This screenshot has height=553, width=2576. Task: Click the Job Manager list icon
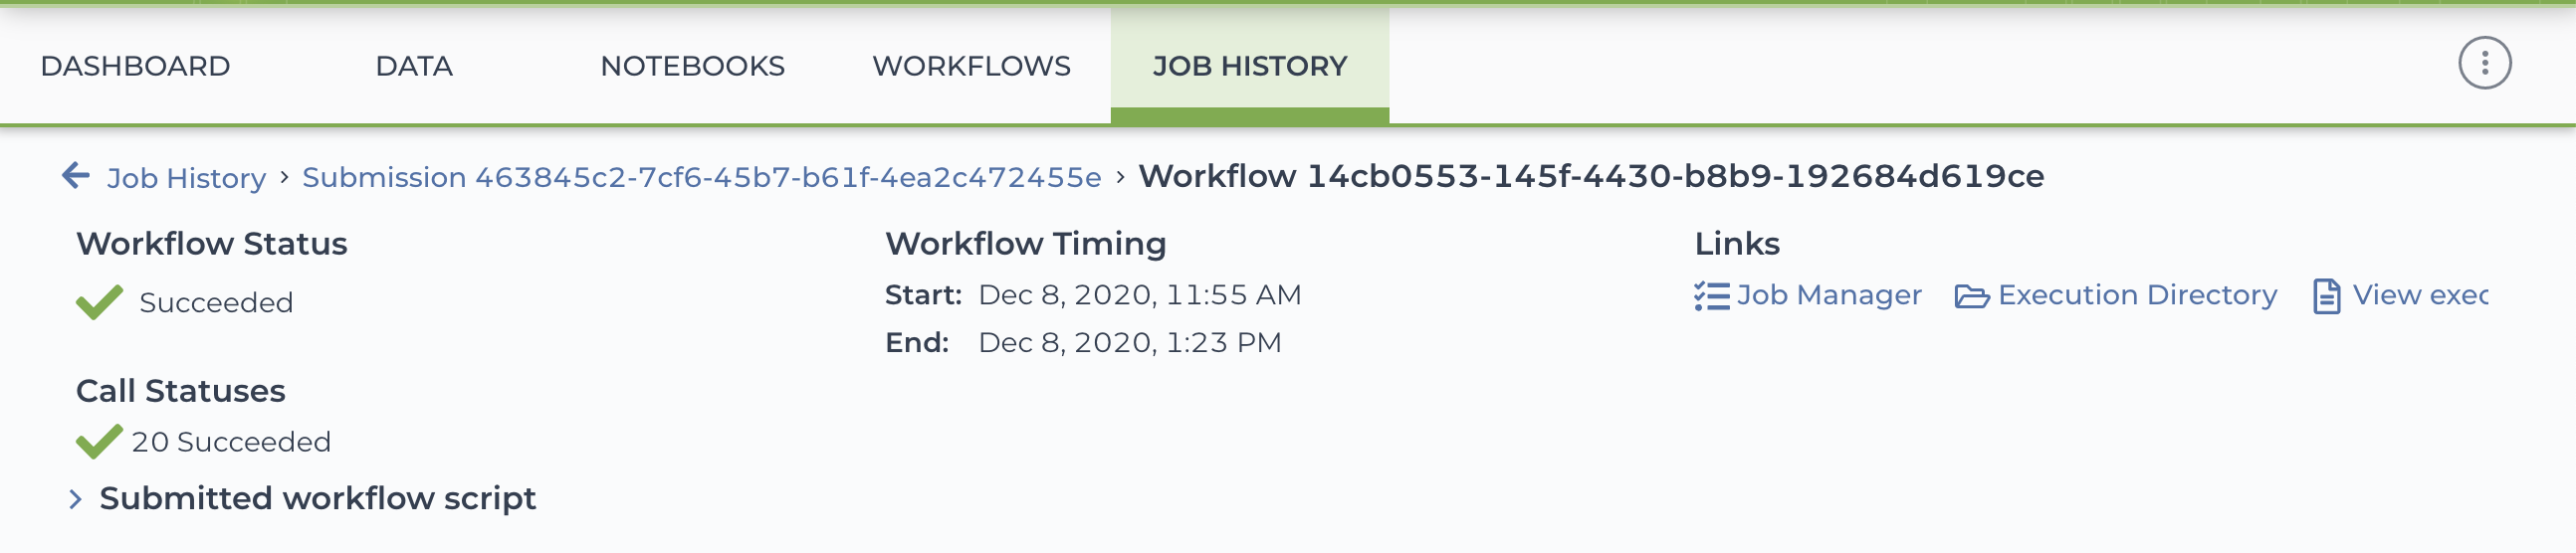pos(1711,296)
